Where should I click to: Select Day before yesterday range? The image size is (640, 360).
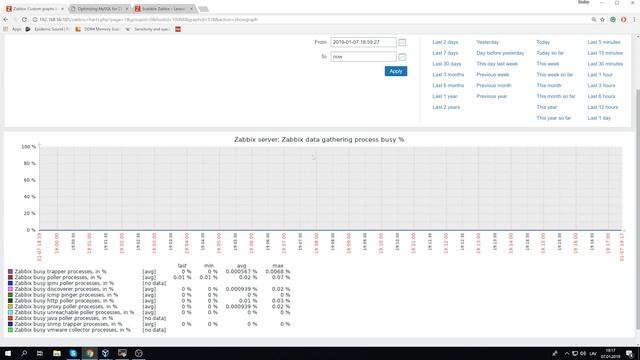pyautogui.click(x=500, y=53)
